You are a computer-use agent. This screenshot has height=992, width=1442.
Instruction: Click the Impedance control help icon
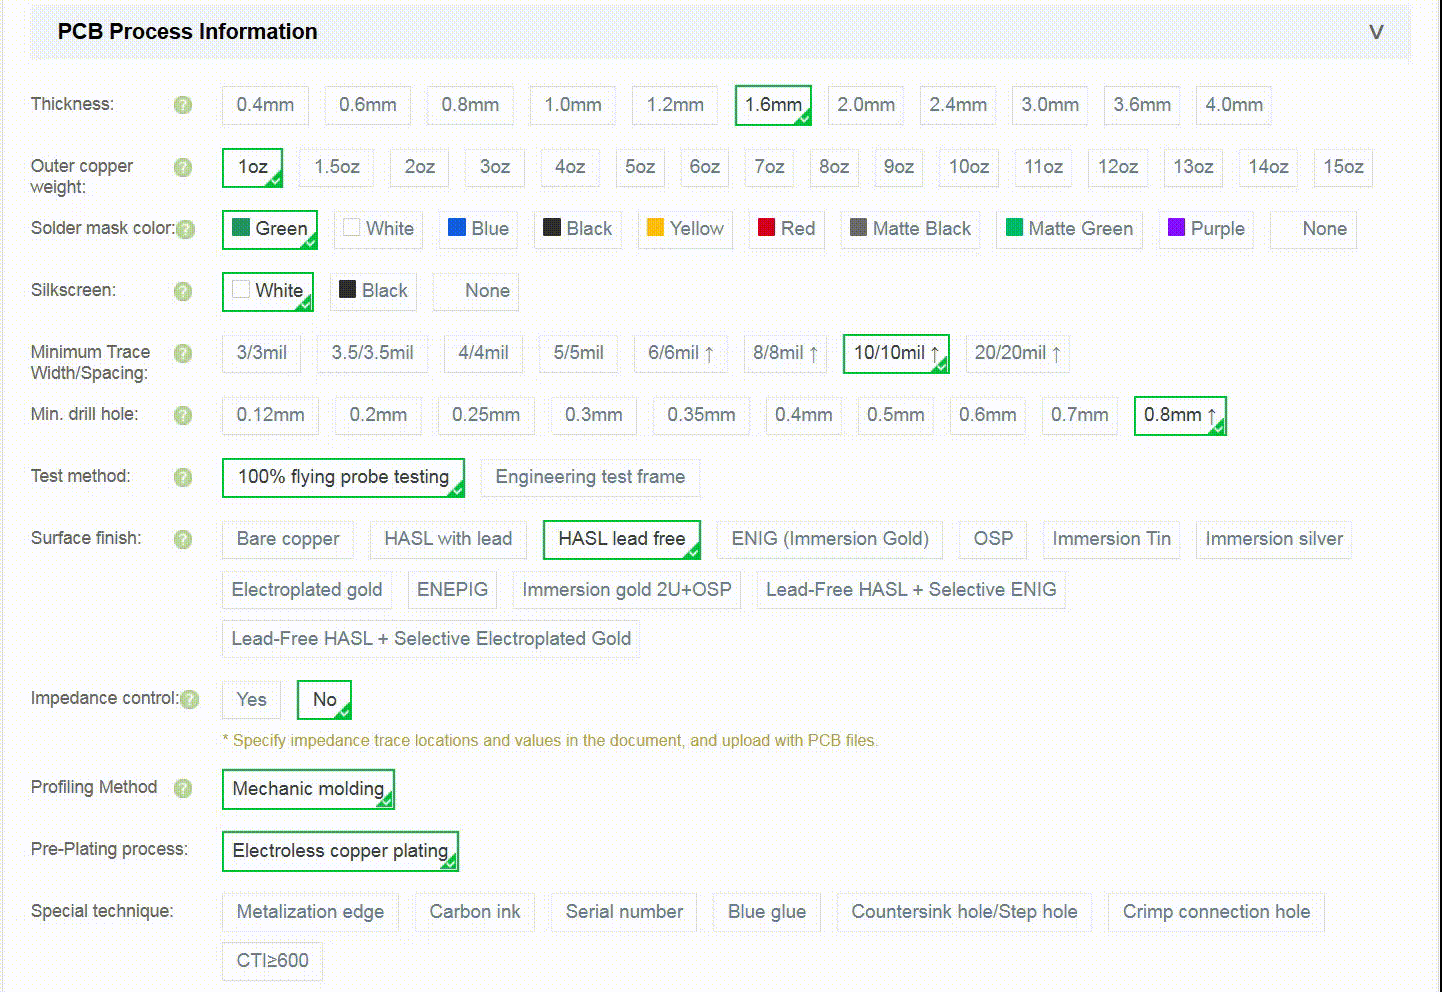[x=189, y=699]
